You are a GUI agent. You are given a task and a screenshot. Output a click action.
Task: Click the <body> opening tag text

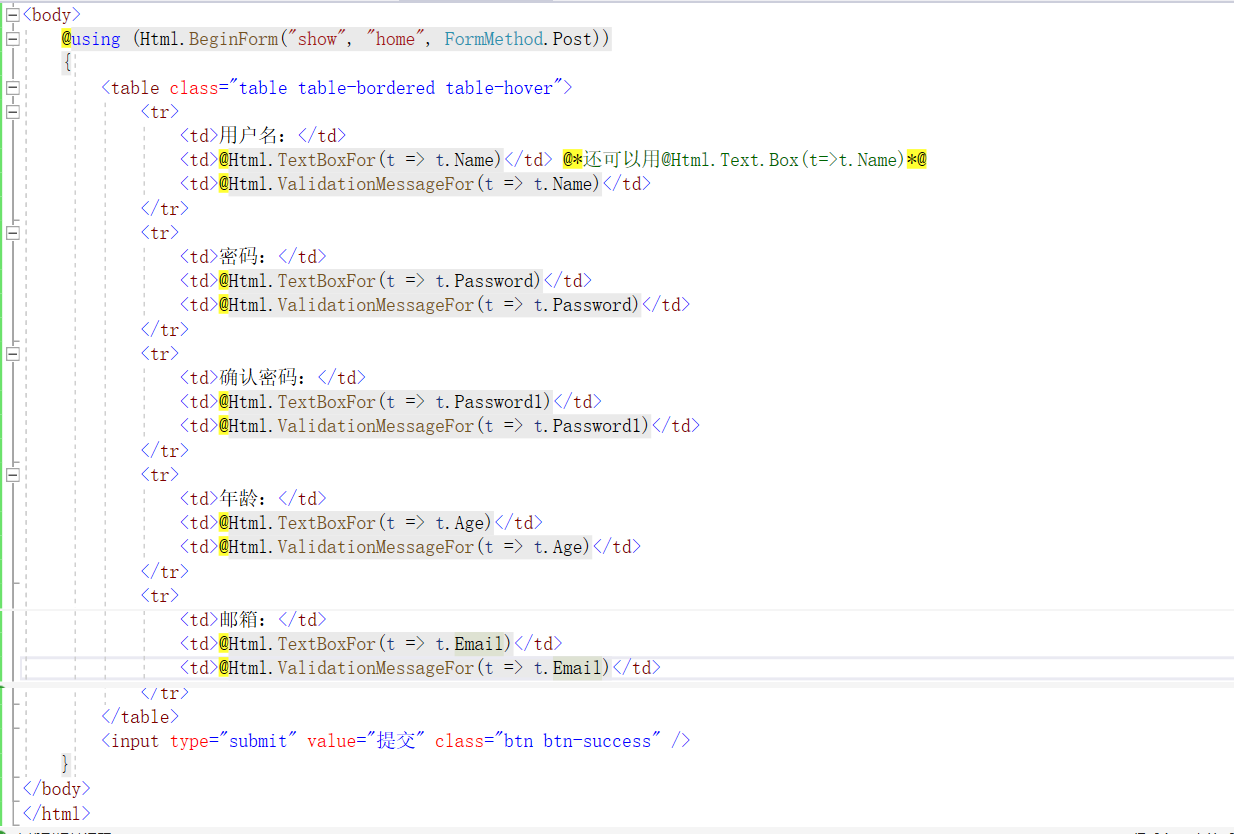[x=51, y=15]
